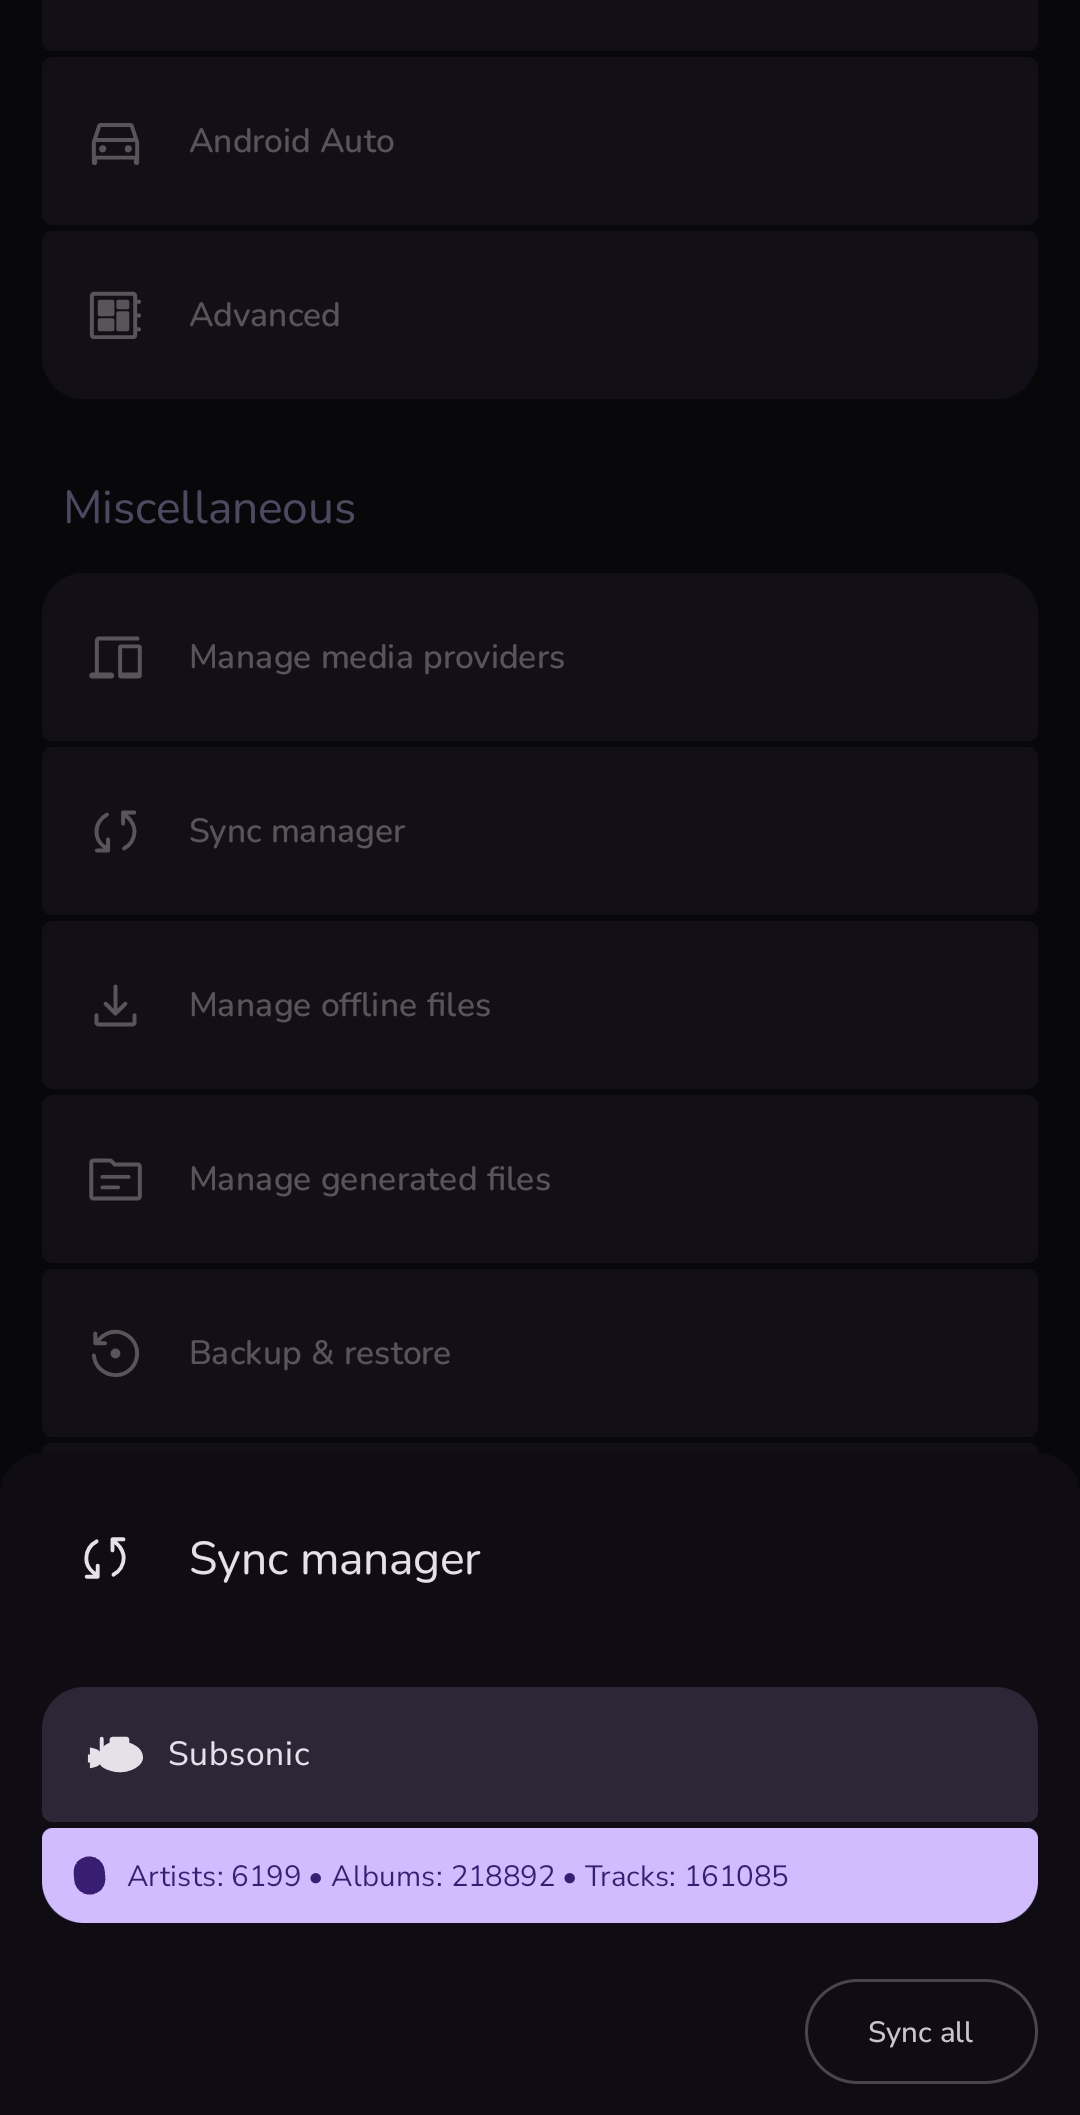Tap the Manage generated files folder icon
The width and height of the screenshot is (1080, 2115).
coord(115,1180)
